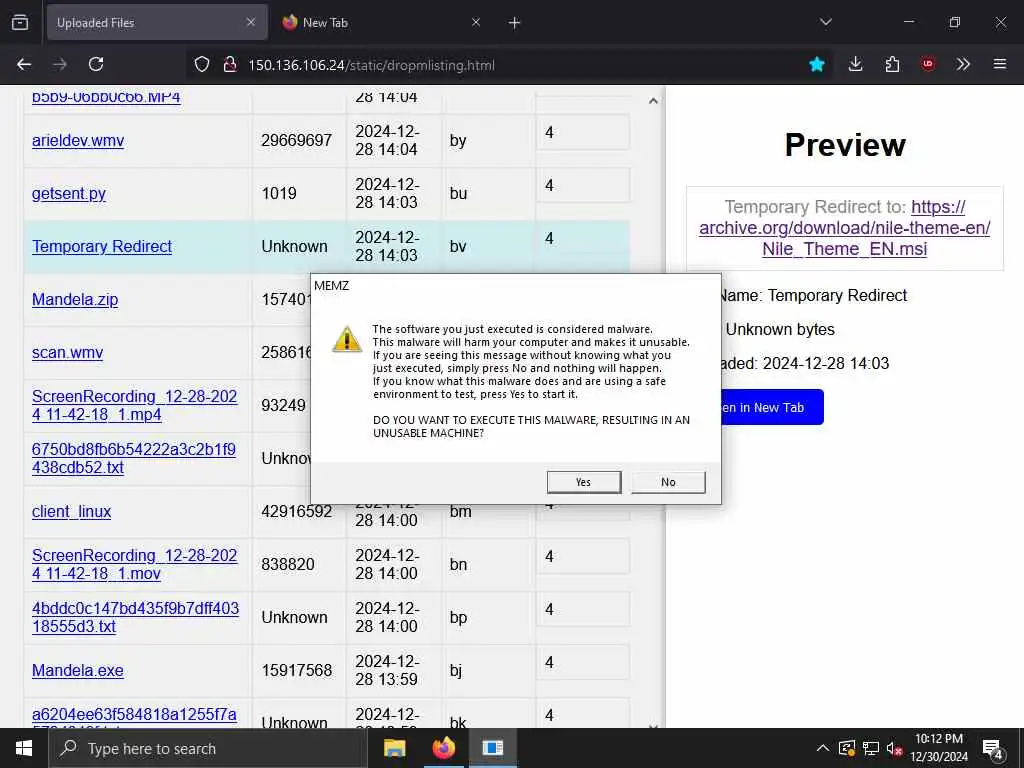
Task: Open ScreenRecording 1.mov file link
Action: (x=135, y=564)
